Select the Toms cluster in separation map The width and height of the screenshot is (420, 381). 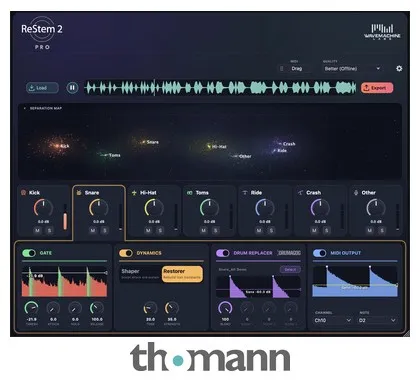tap(111, 155)
